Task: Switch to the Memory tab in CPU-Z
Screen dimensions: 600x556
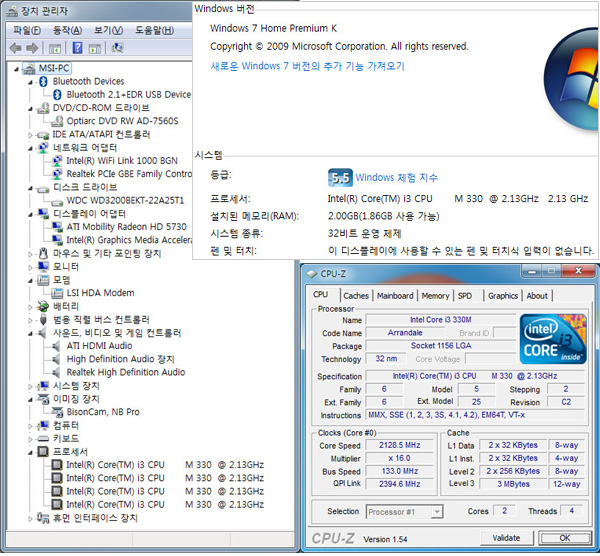Action: pyautogui.click(x=435, y=296)
